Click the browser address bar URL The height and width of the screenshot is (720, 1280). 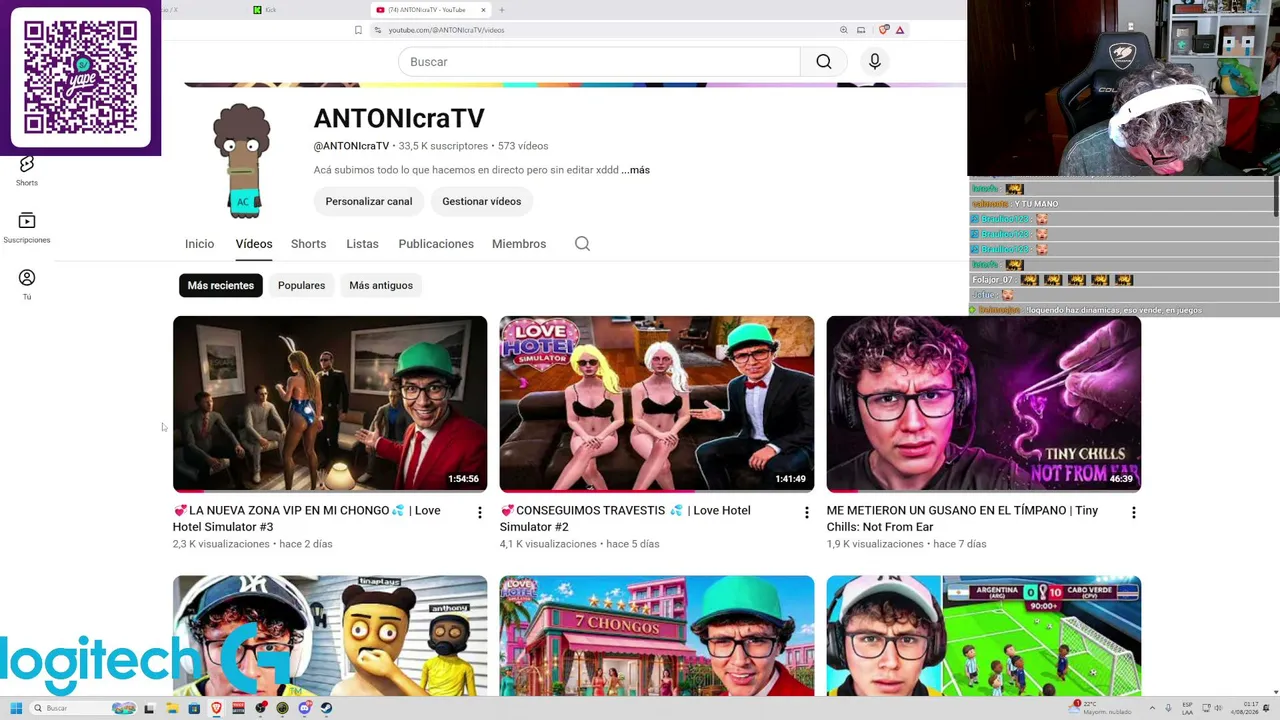click(446, 30)
